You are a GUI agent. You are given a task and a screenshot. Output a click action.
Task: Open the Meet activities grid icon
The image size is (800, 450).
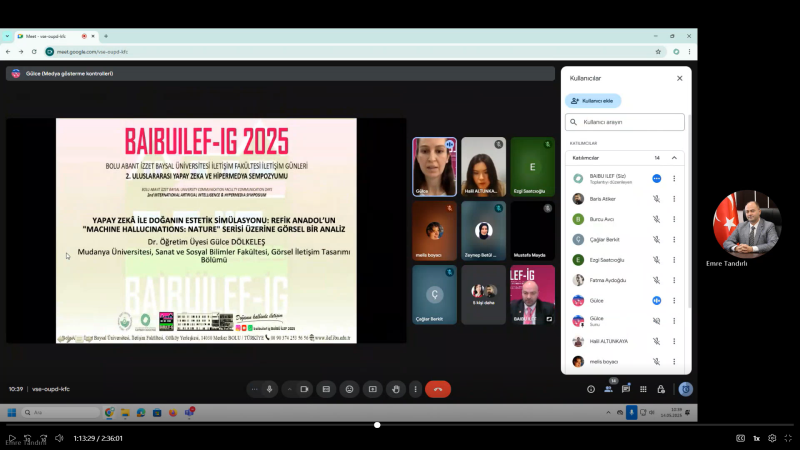(643, 389)
